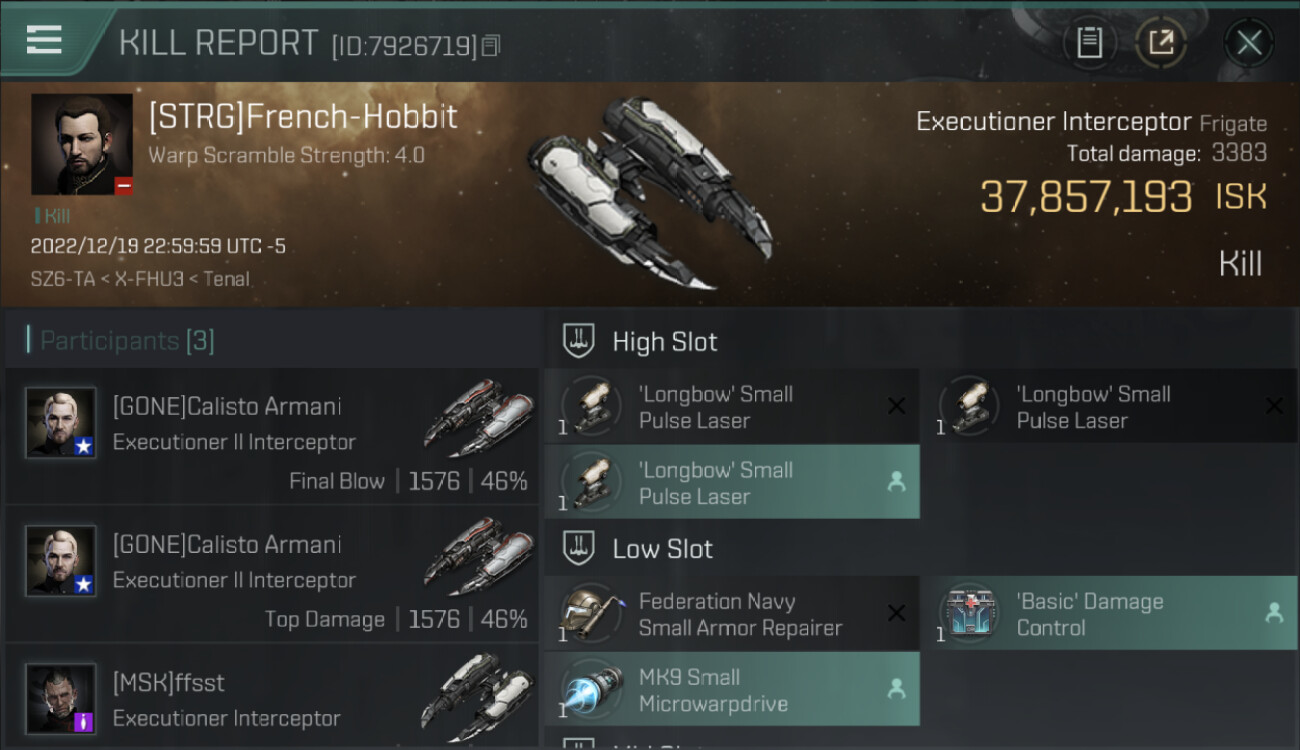Select the [MSK]ffsst participant entry
The width and height of the screenshot is (1300, 750).
[272, 698]
